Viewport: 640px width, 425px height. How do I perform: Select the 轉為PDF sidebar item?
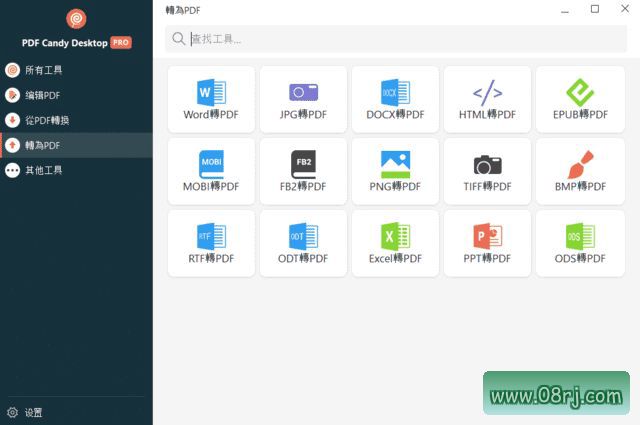(76, 145)
